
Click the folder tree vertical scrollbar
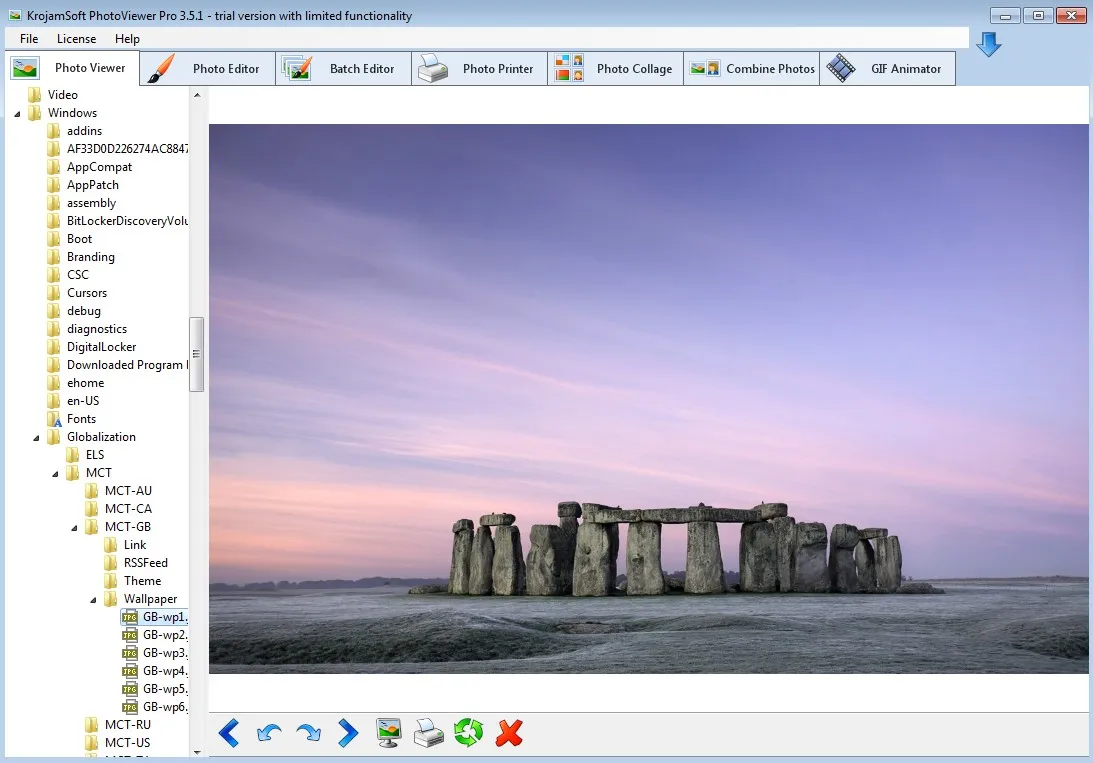(196, 352)
